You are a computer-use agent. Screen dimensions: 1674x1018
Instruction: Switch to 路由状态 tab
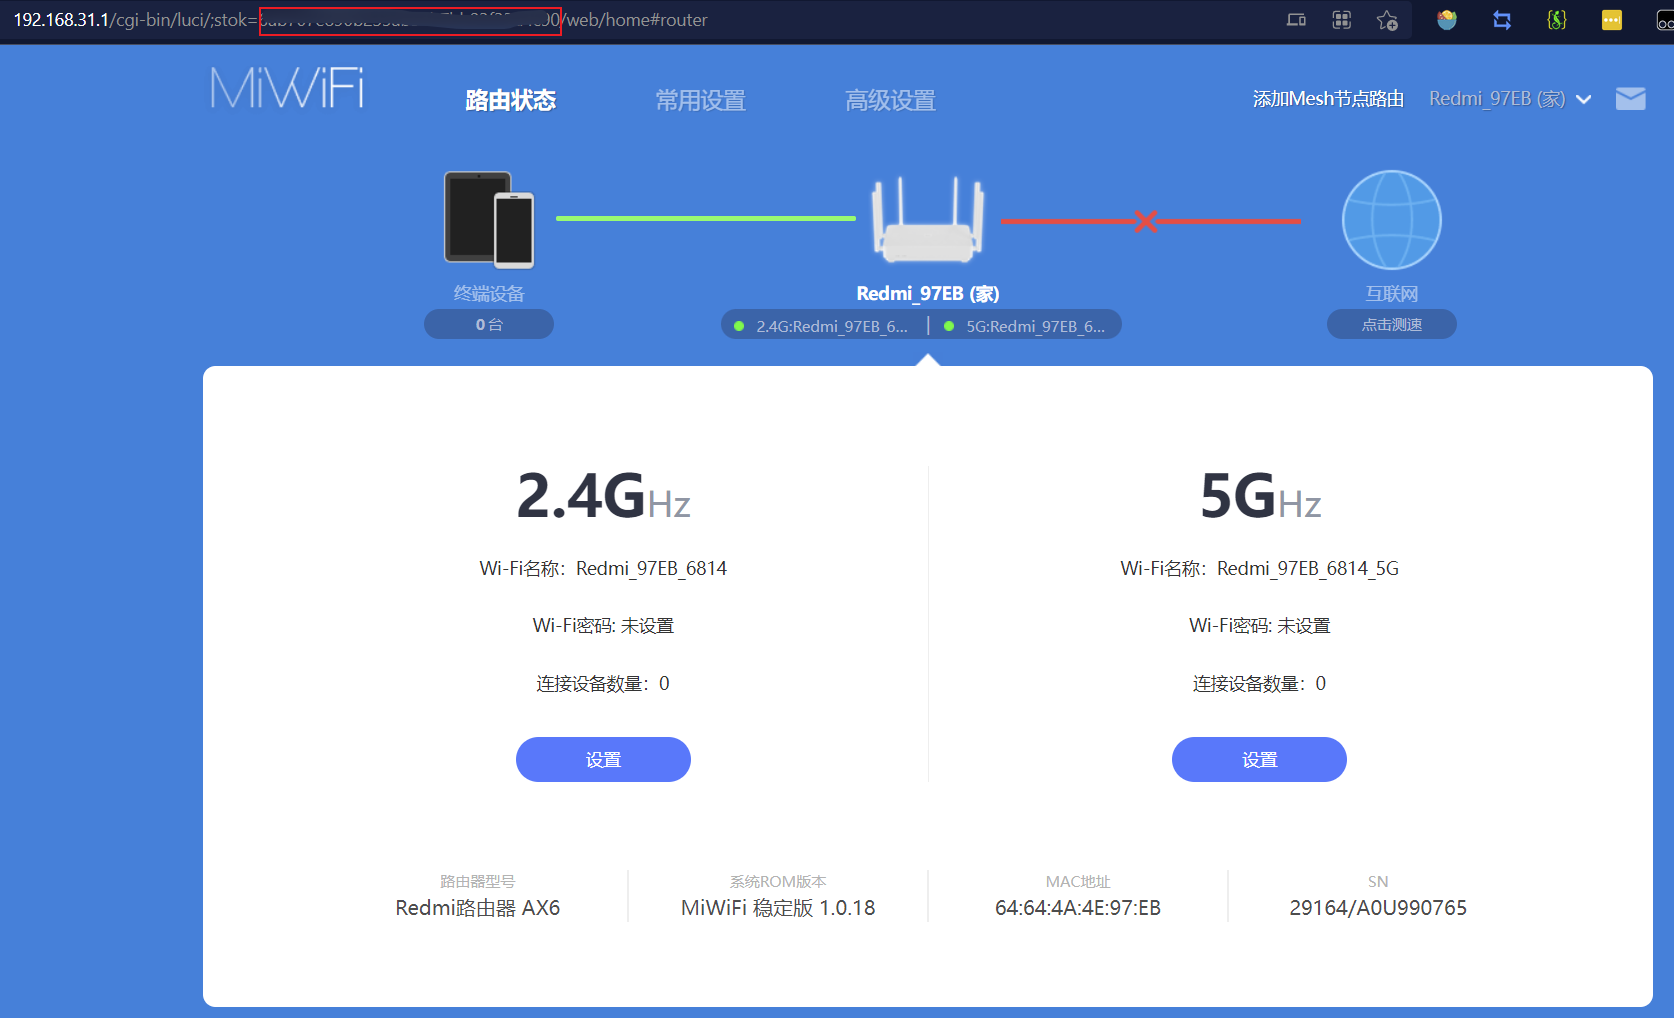pos(510,100)
